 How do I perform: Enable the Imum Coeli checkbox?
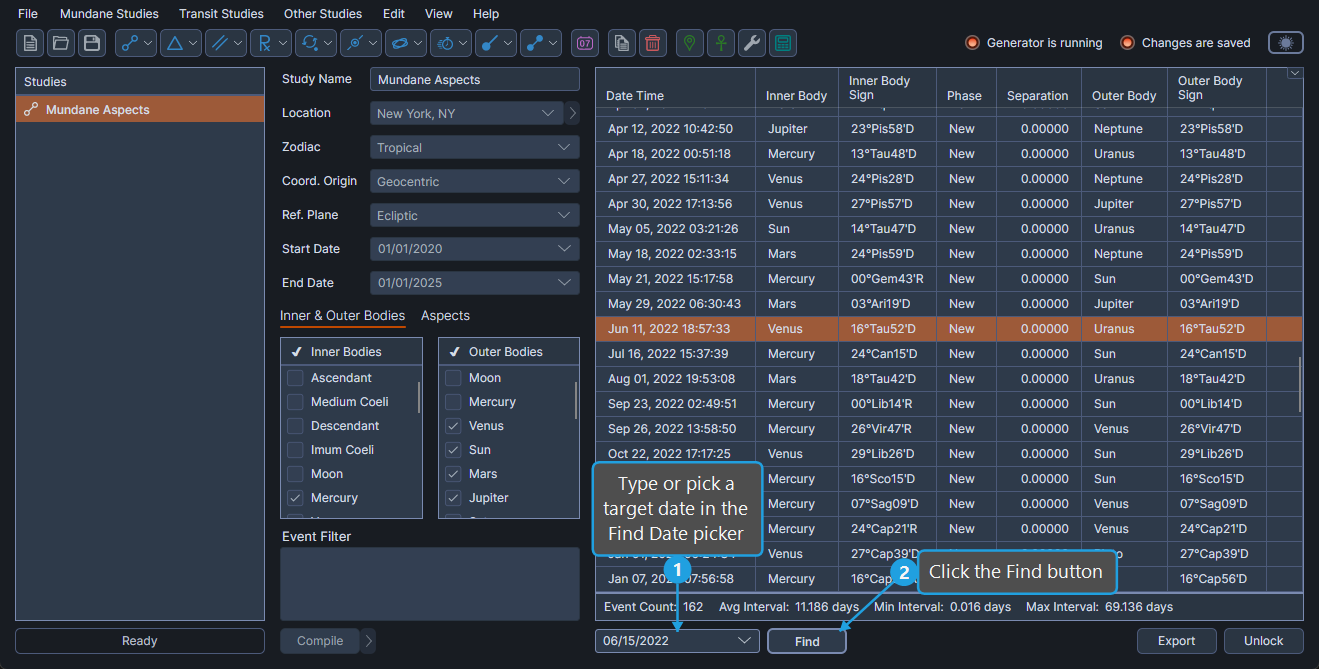coord(295,450)
